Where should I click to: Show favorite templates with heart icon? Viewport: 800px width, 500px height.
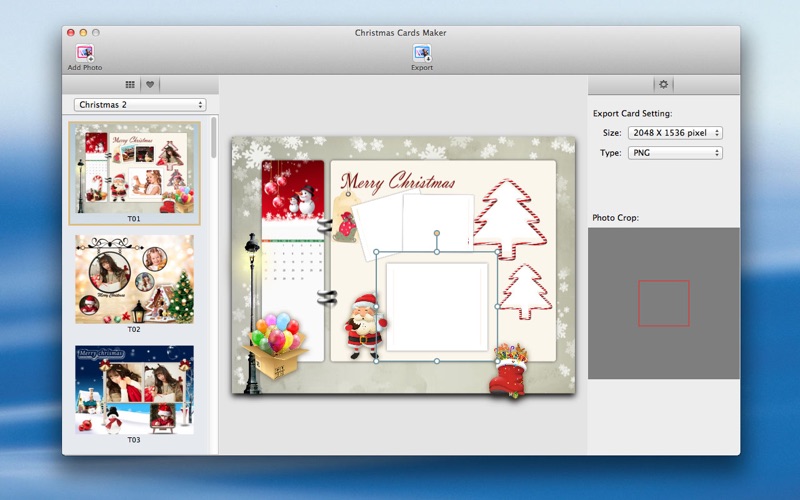tap(150, 85)
